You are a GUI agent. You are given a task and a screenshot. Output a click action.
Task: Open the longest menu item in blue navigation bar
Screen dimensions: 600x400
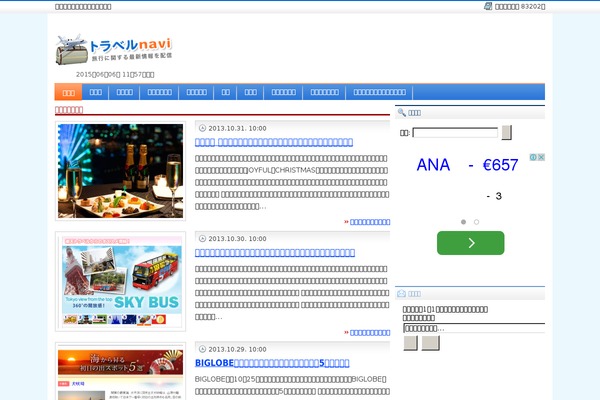pyautogui.click(x=379, y=92)
